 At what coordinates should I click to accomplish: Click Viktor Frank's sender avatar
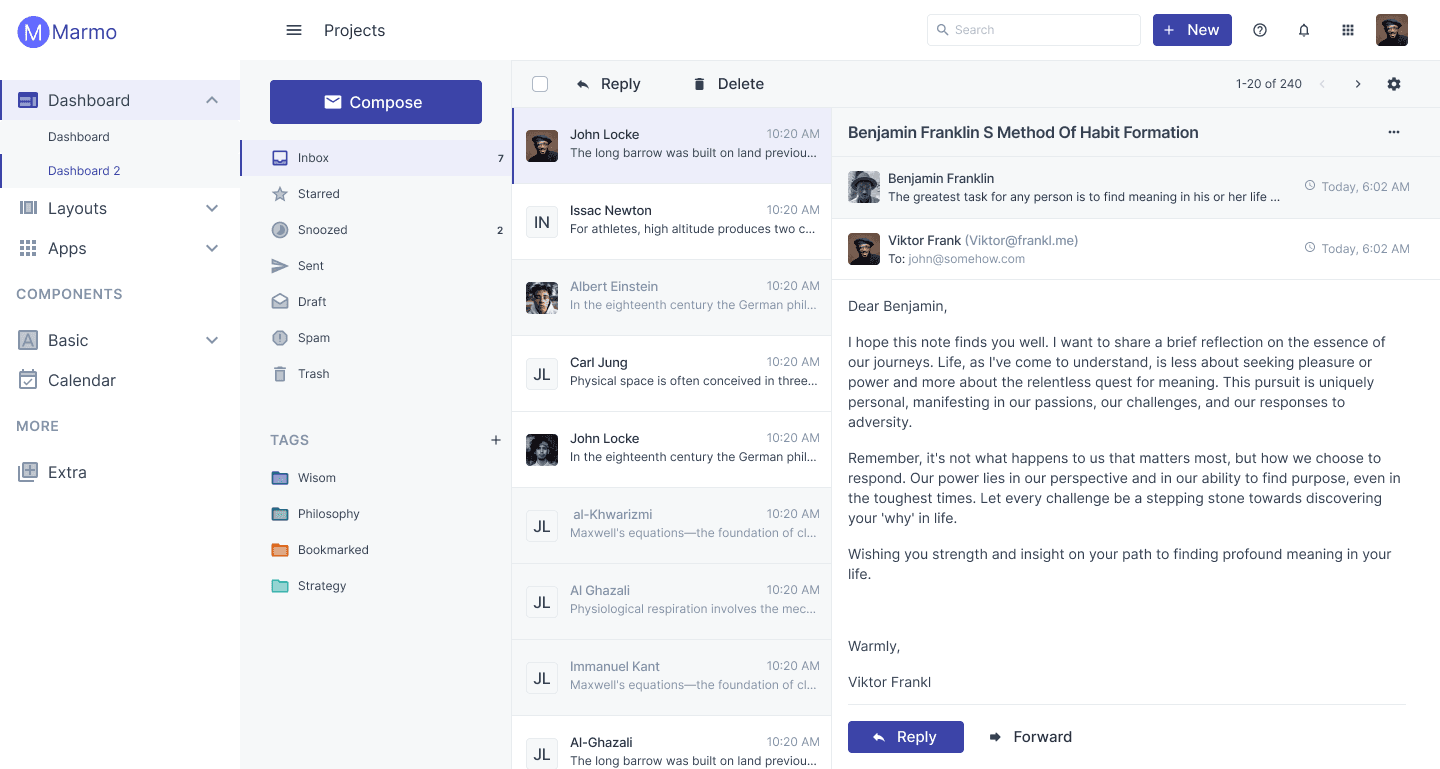(x=864, y=249)
